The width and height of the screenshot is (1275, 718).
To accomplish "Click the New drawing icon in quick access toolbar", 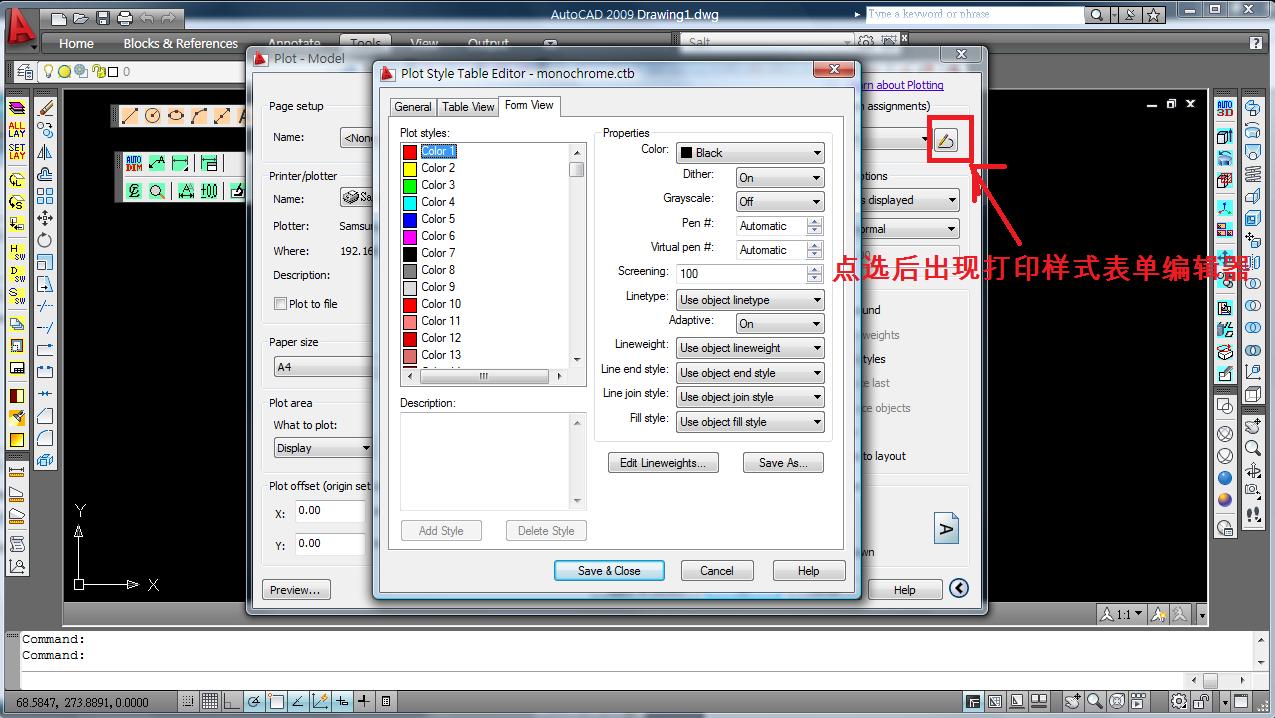I will tap(59, 18).
